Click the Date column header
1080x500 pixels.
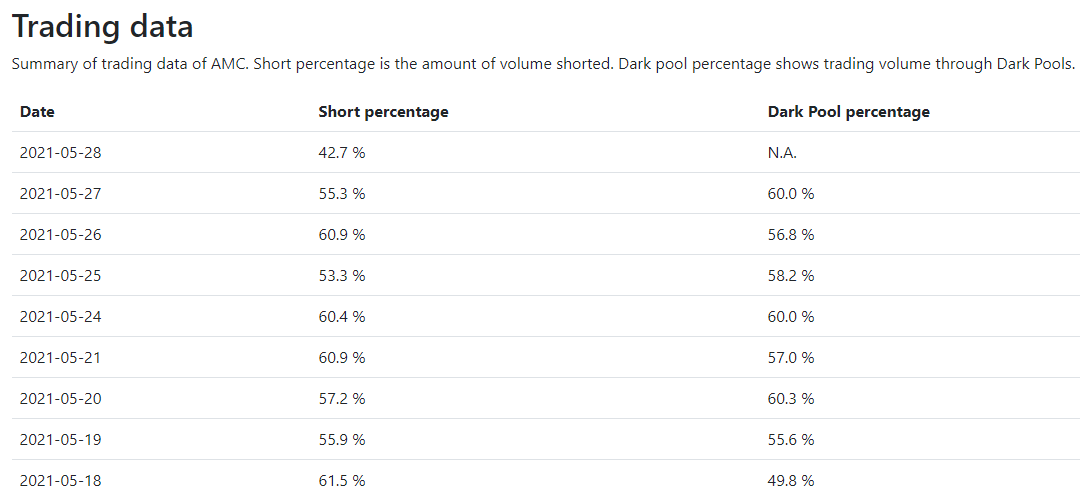pos(37,112)
